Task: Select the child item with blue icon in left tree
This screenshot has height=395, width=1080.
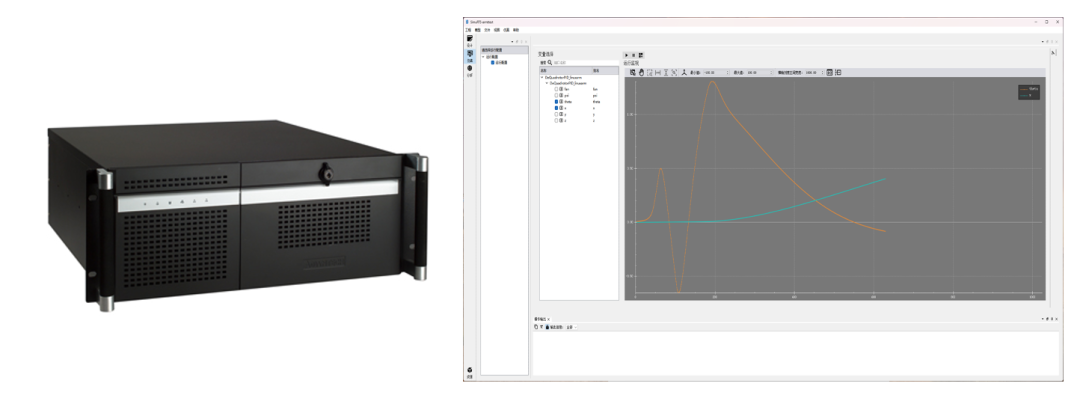Action: (499, 63)
